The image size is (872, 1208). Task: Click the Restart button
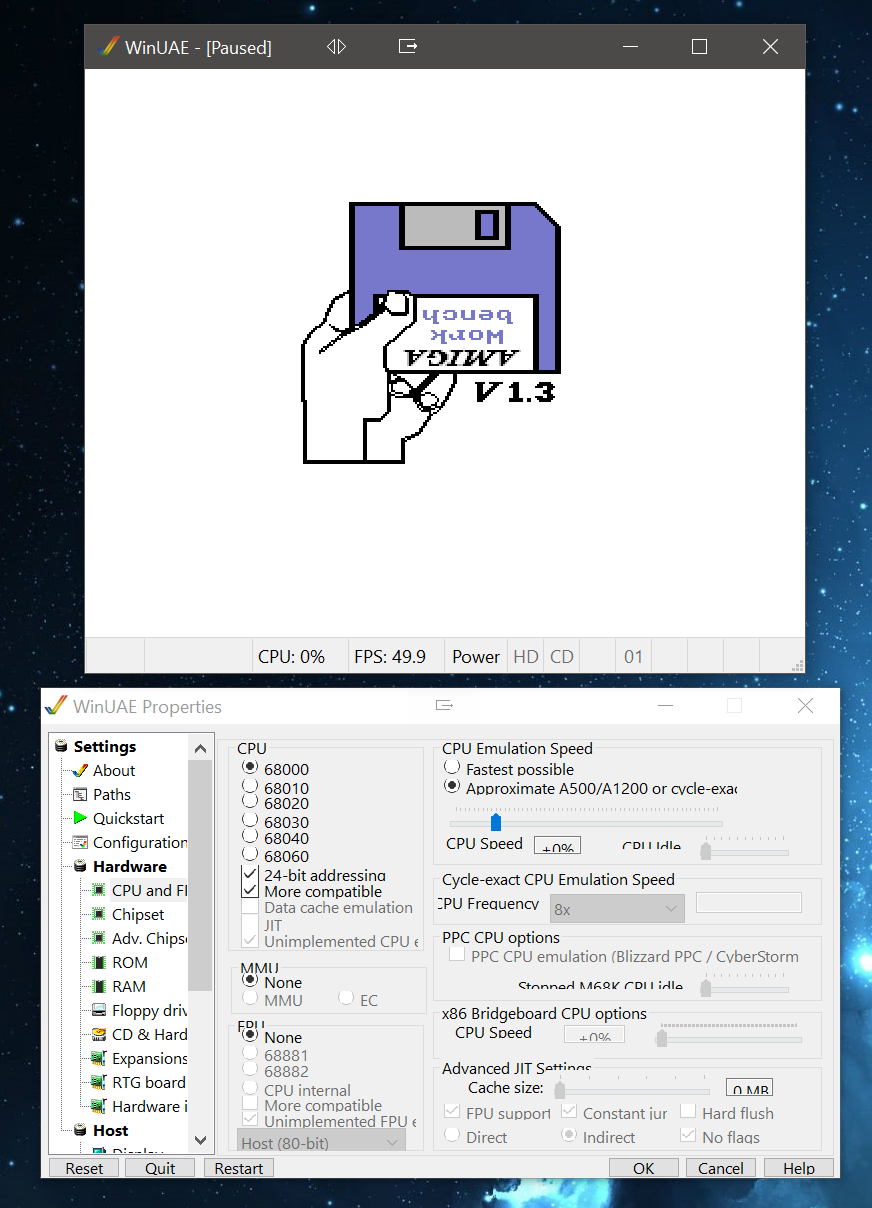pos(239,1167)
